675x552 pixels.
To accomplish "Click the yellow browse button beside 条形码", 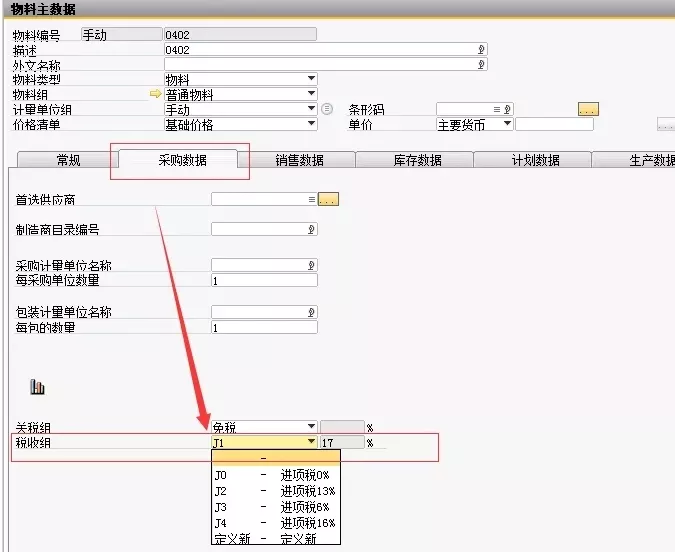I will pos(588,109).
